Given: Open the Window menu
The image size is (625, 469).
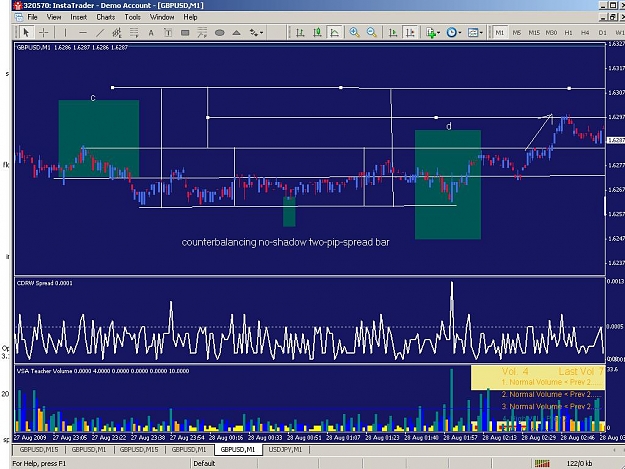Looking at the screenshot, I should (x=162, y=17).
